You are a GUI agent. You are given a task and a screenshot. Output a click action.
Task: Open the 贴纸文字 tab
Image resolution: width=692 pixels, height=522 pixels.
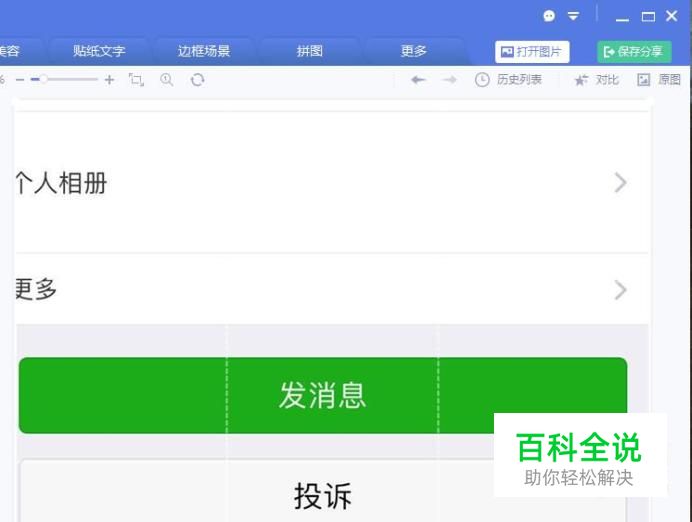point(99,51)
